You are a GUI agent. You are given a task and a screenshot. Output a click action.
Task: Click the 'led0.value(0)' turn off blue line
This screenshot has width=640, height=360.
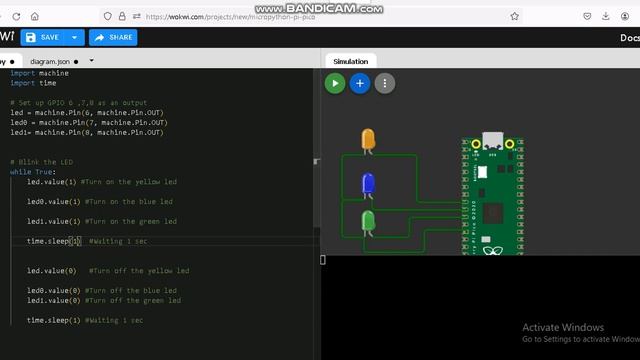[102, 291]
